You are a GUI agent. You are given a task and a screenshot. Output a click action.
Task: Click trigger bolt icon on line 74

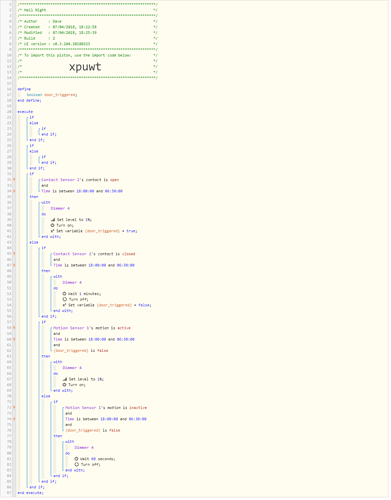pyautogui.click(x=14, y=420)
